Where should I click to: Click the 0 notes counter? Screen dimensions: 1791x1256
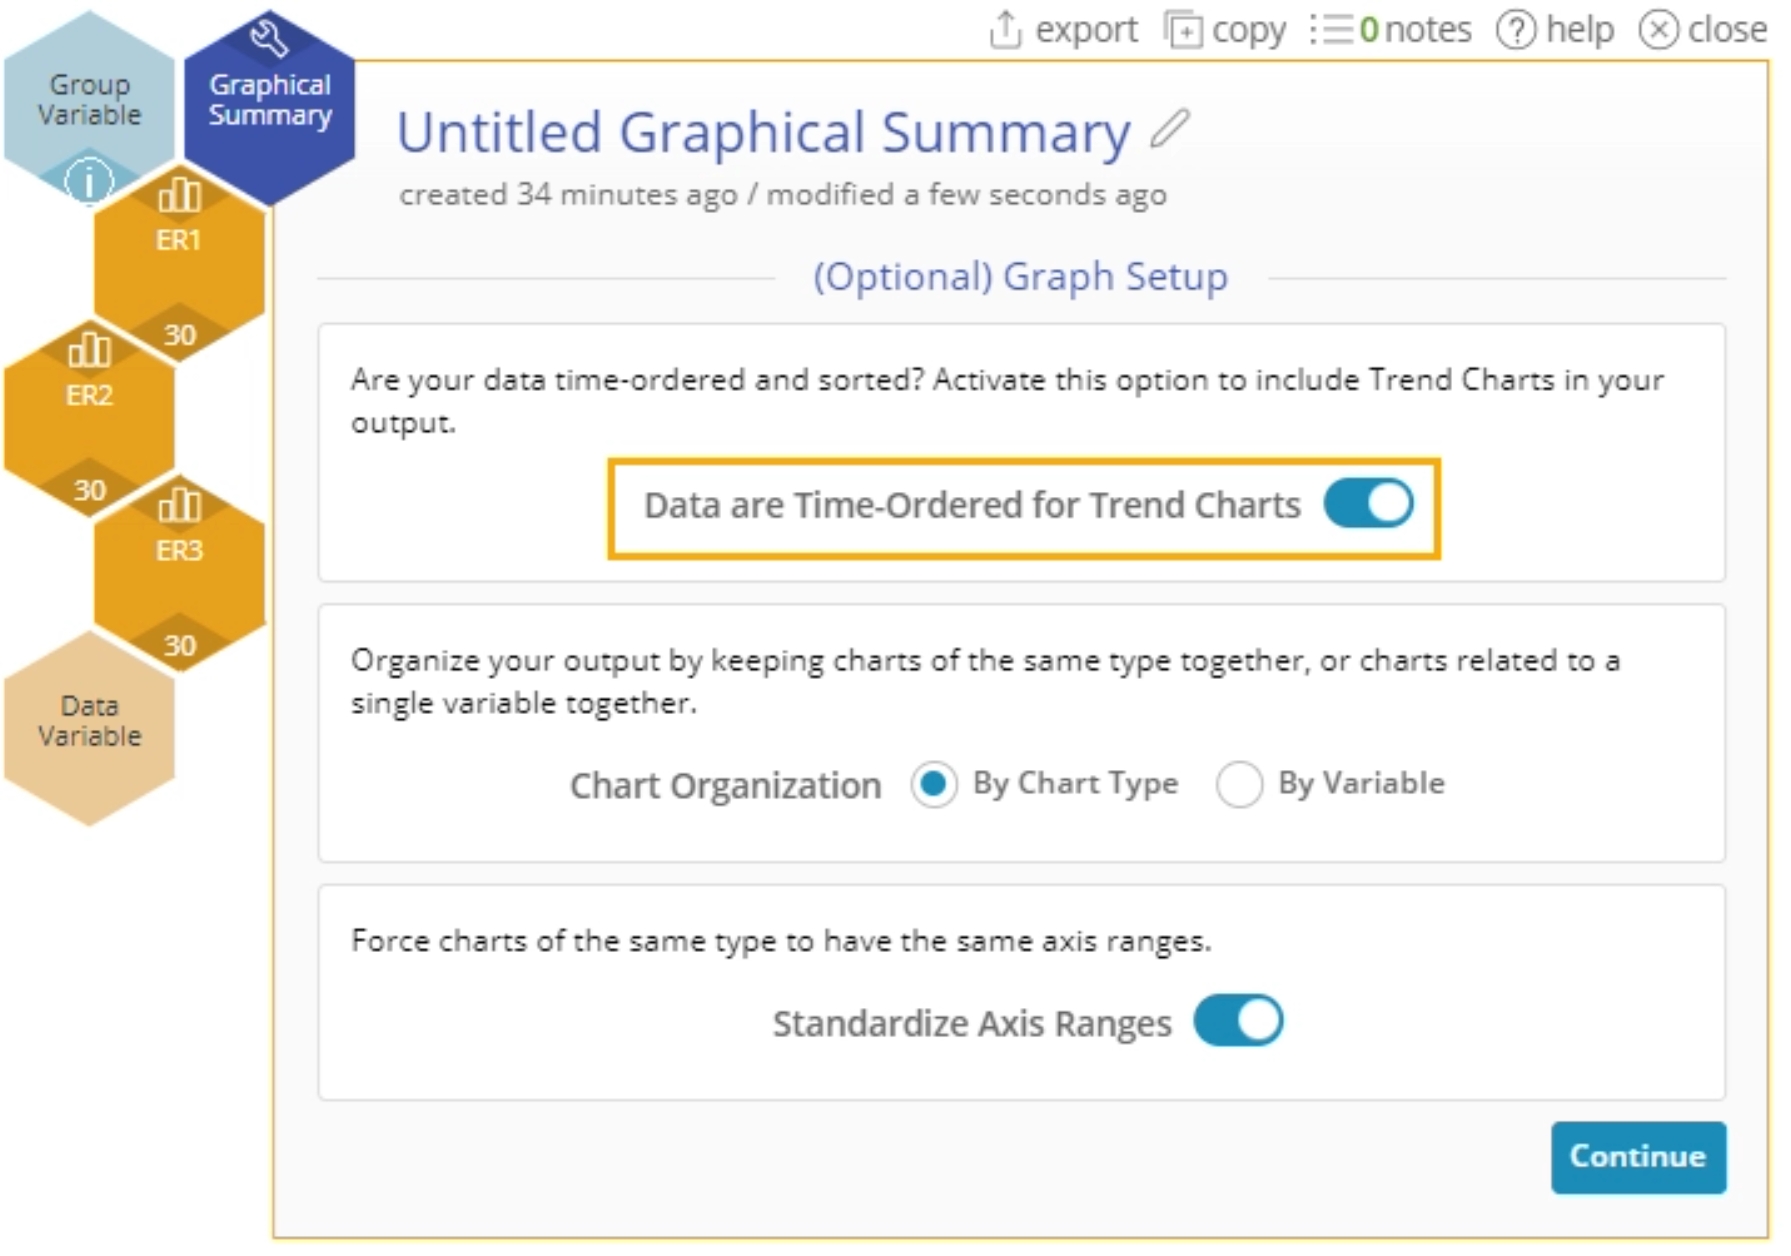coord(1372,29)
